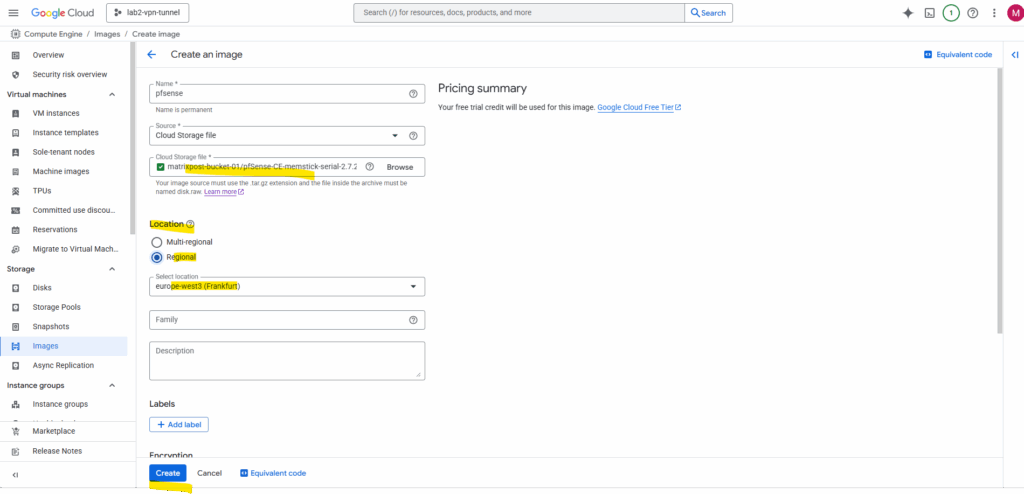Screen dimensions: 1024x494
Task: Open VM instances in sidebar
Action: tap(56, 113)
